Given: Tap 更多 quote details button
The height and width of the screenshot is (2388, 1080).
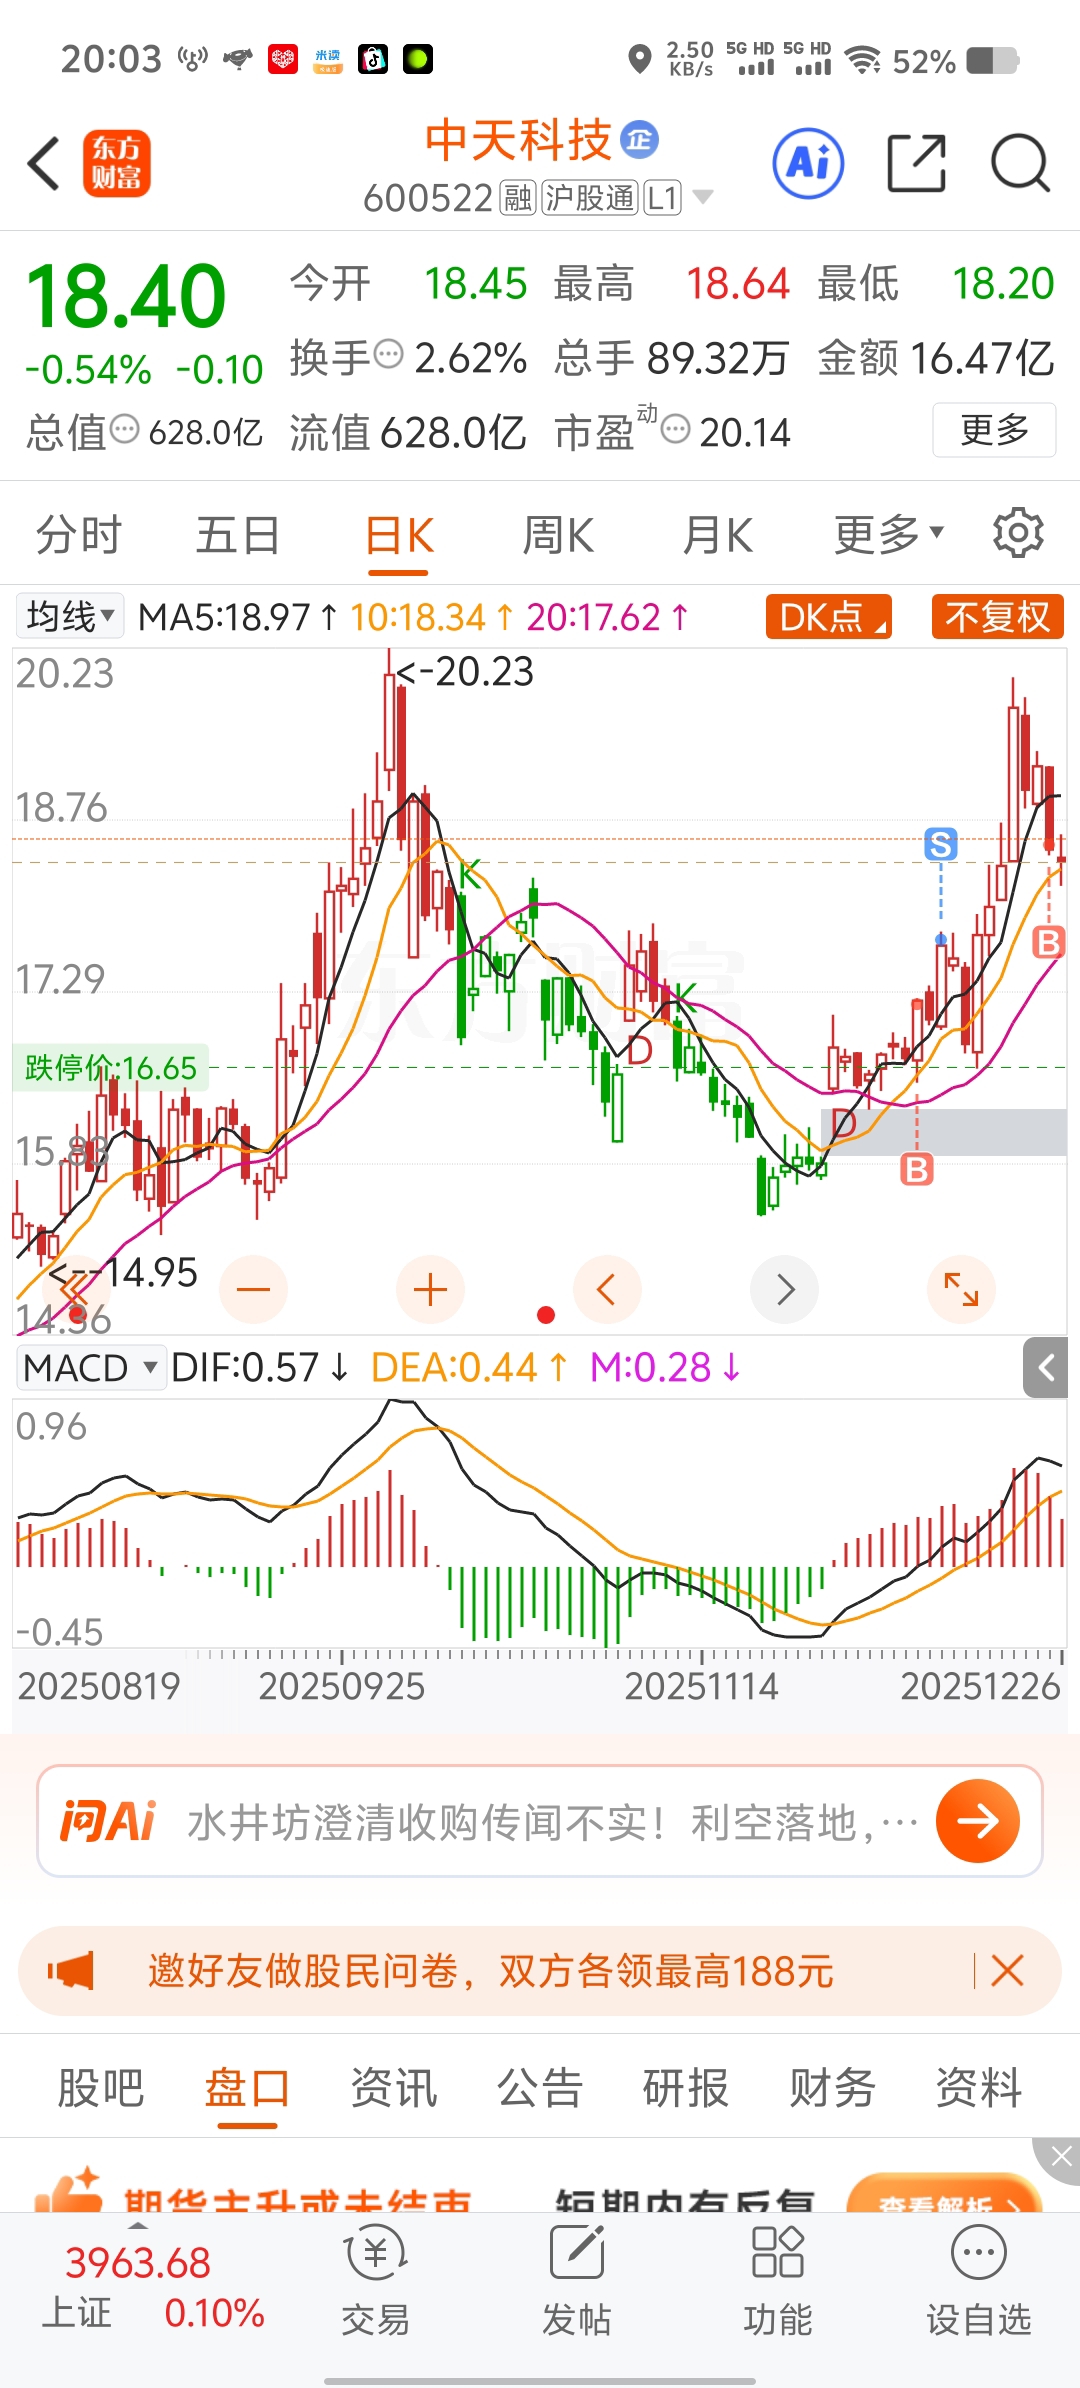Looking at the screenshot, I should 994,430.
